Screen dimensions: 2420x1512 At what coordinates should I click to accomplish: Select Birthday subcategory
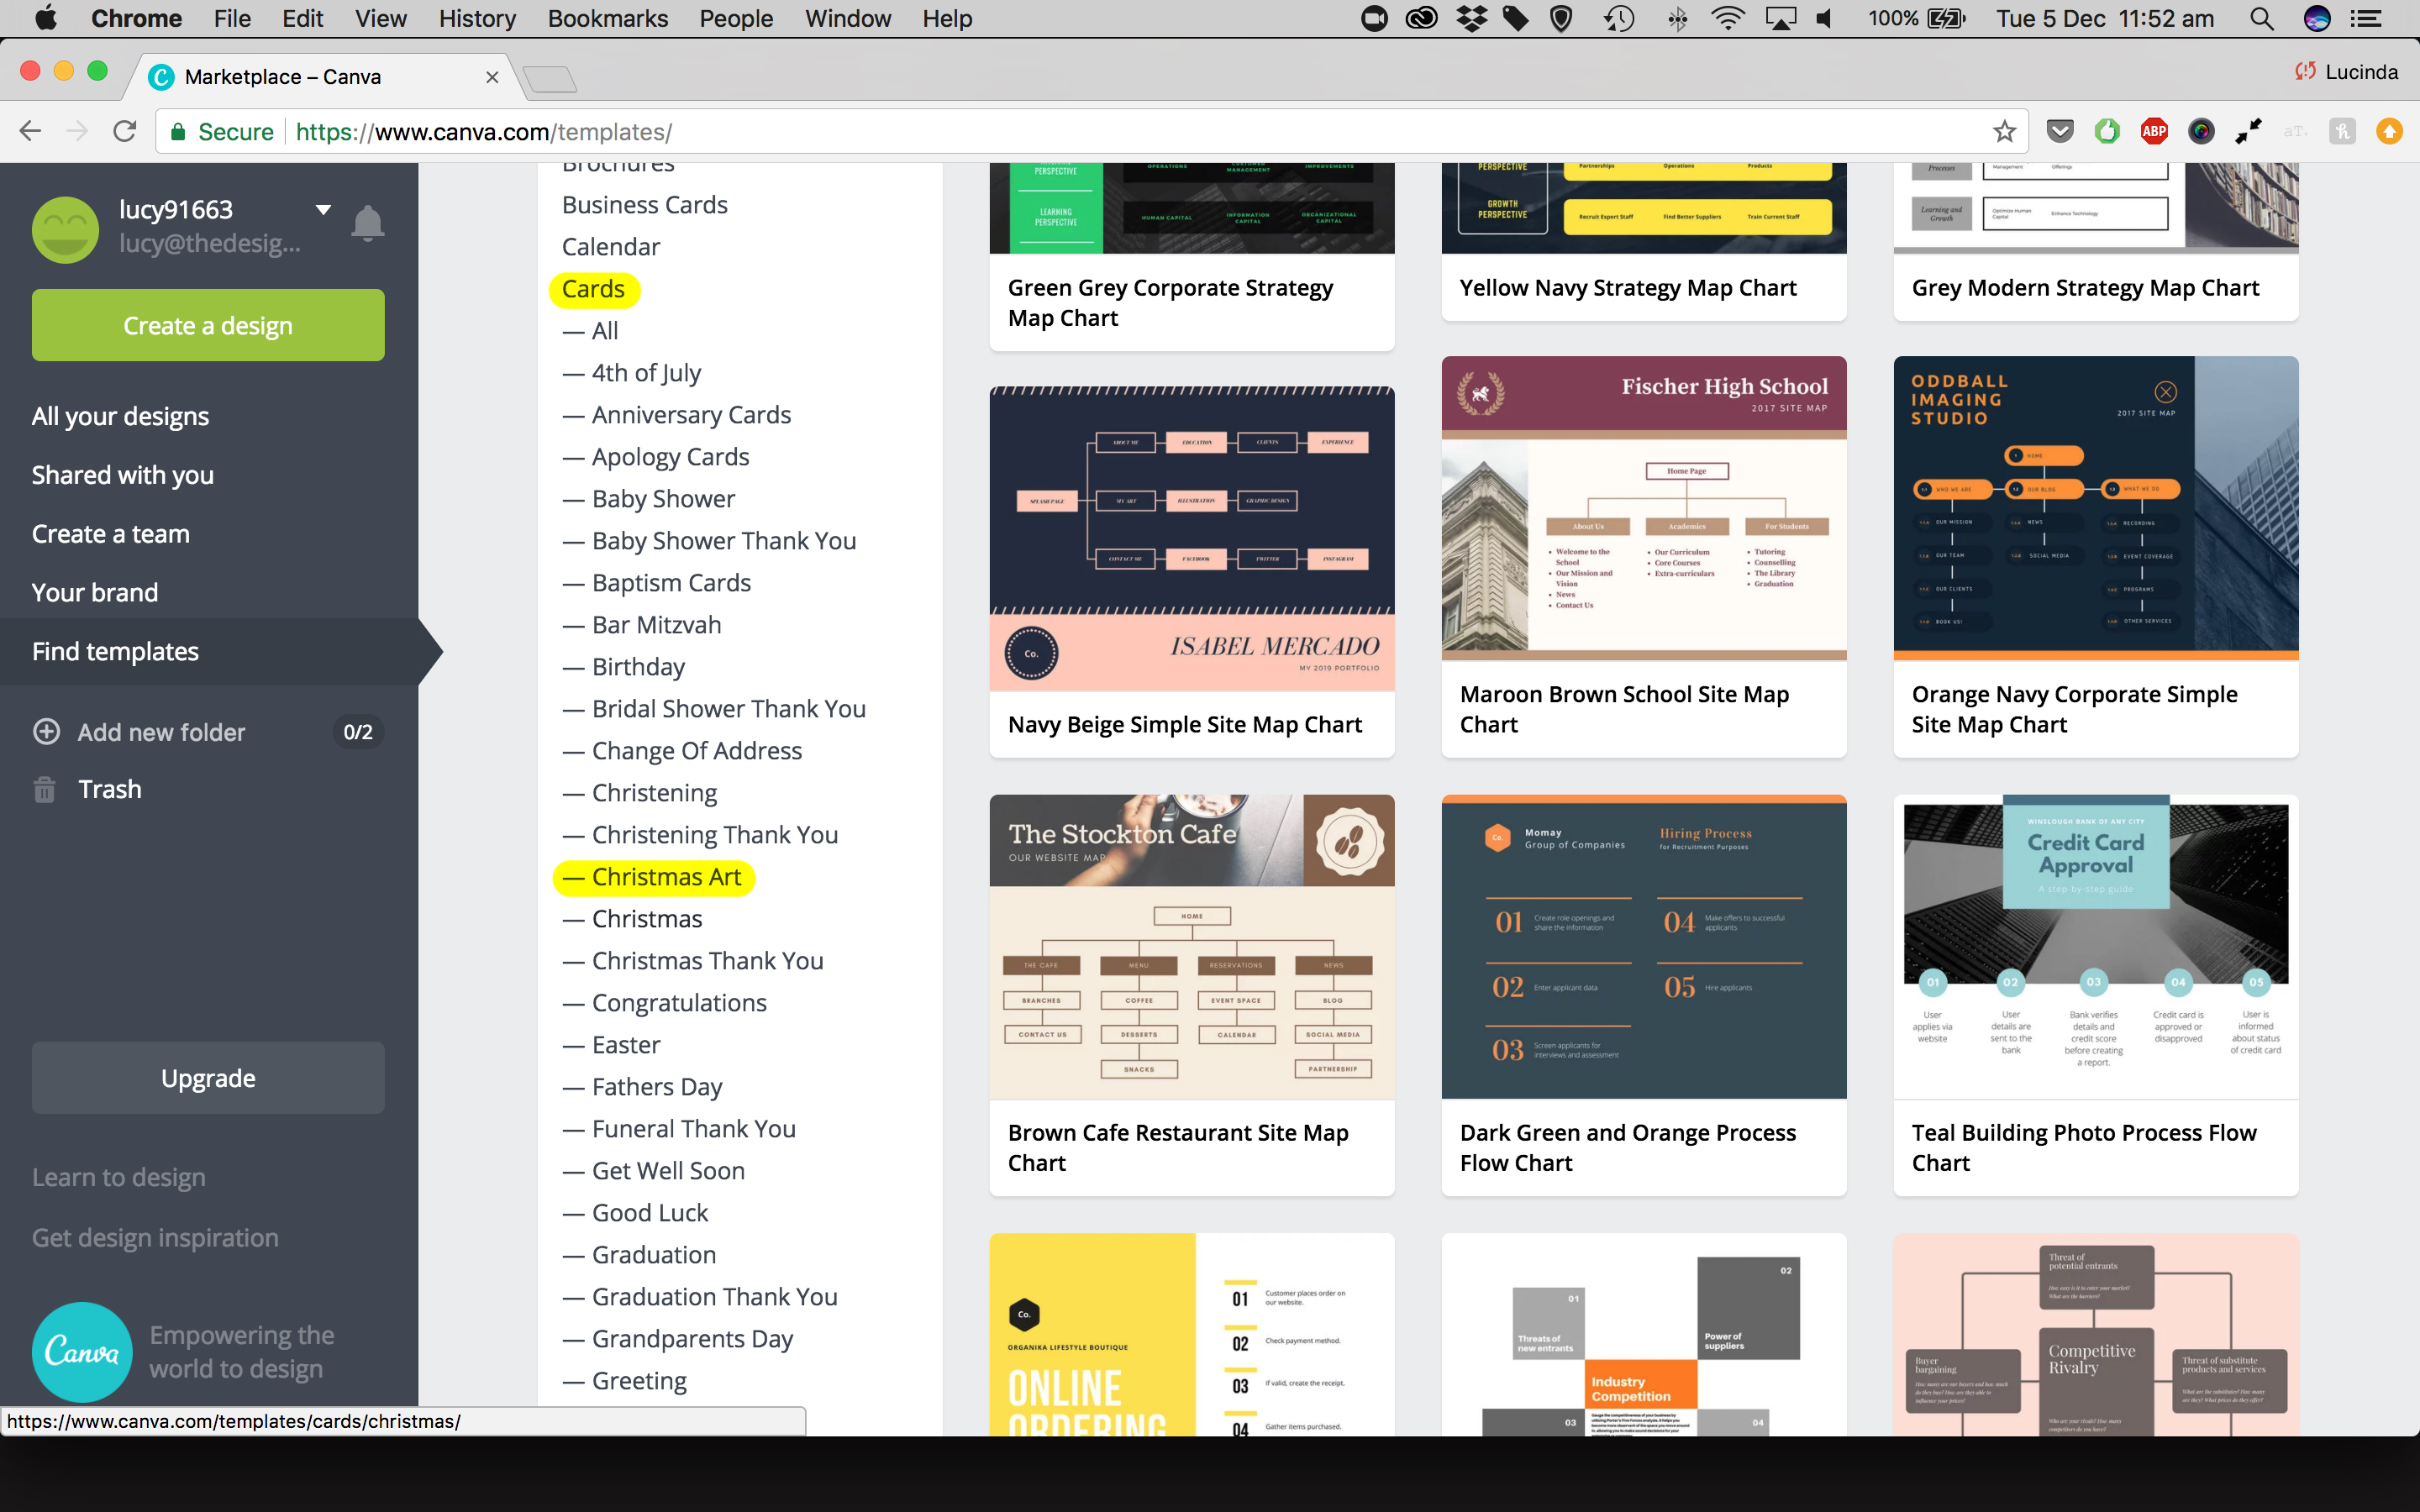pos(624,667)
